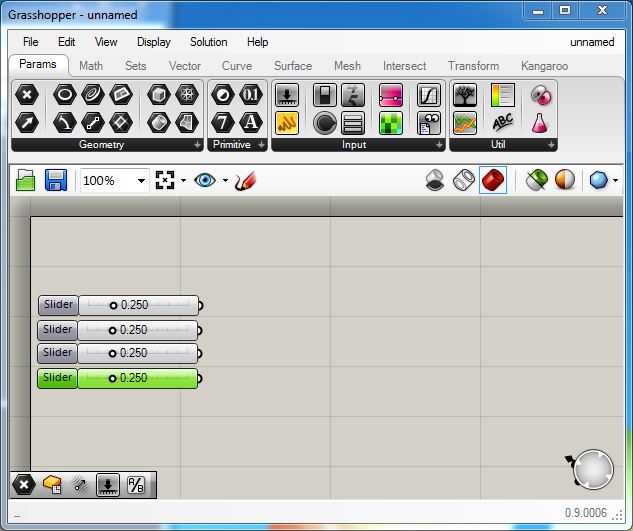Click the blue preview mesh quality icon

coord(598,180)
